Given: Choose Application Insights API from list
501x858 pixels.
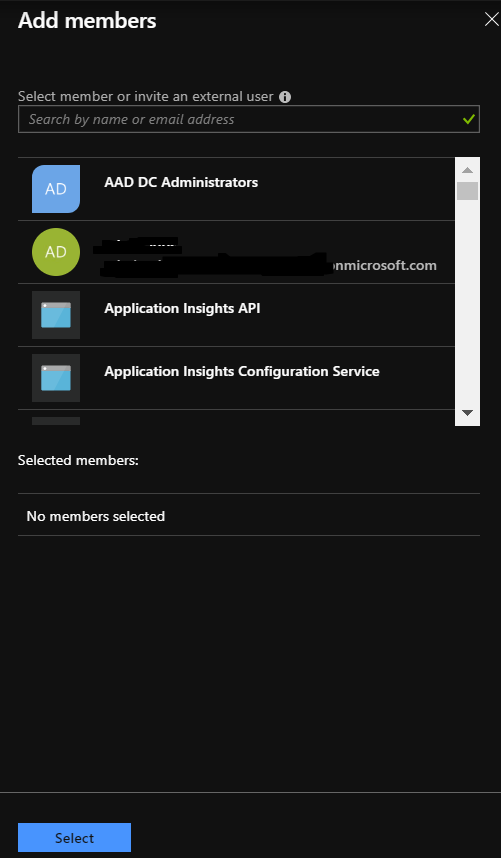Looking at the screenshot, I should 236,315.
